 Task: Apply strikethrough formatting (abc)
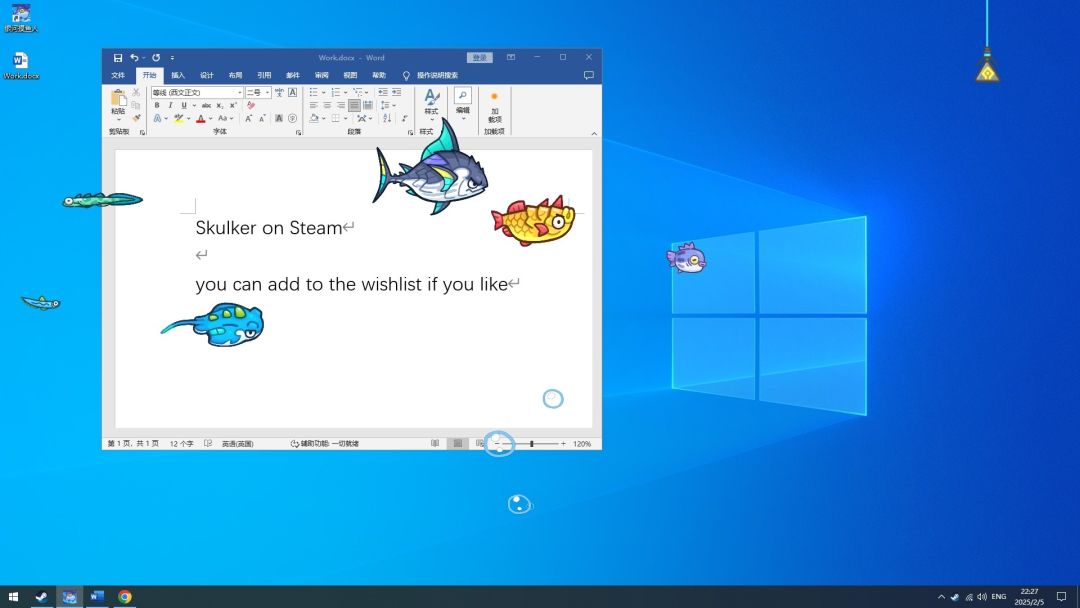[x=206, y=105]
